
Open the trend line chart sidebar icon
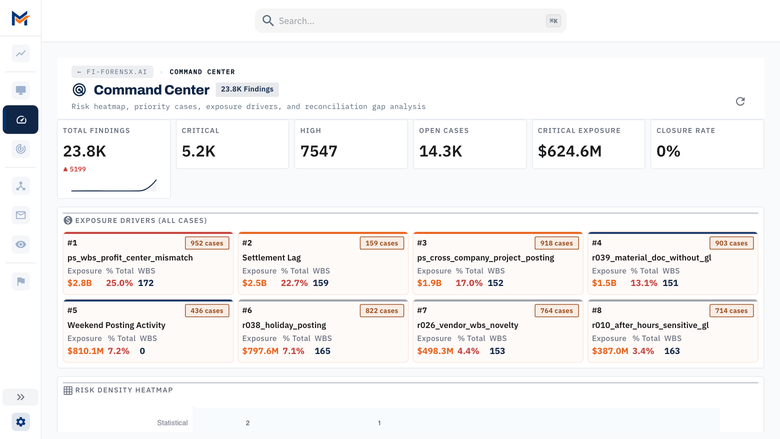point(20,53)
